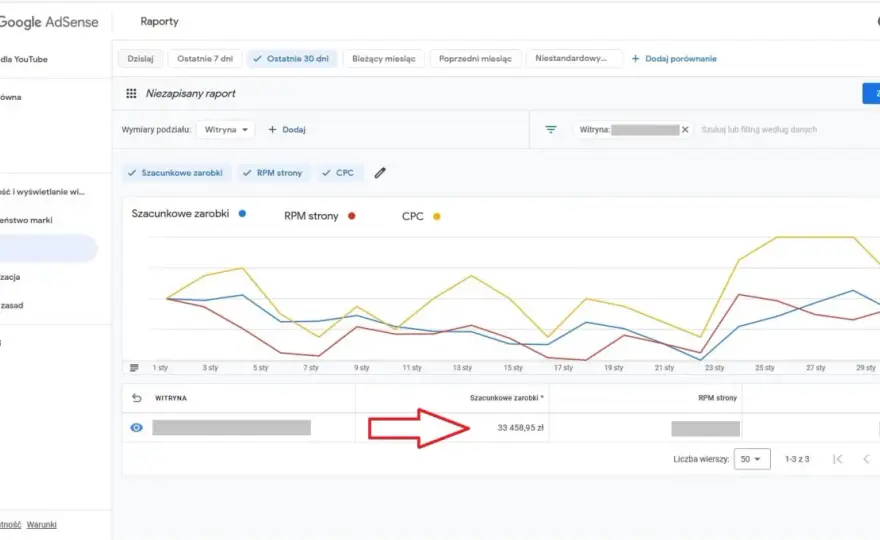Go to first page of table results
Screen dimensions: 880x540
[837, 459]
